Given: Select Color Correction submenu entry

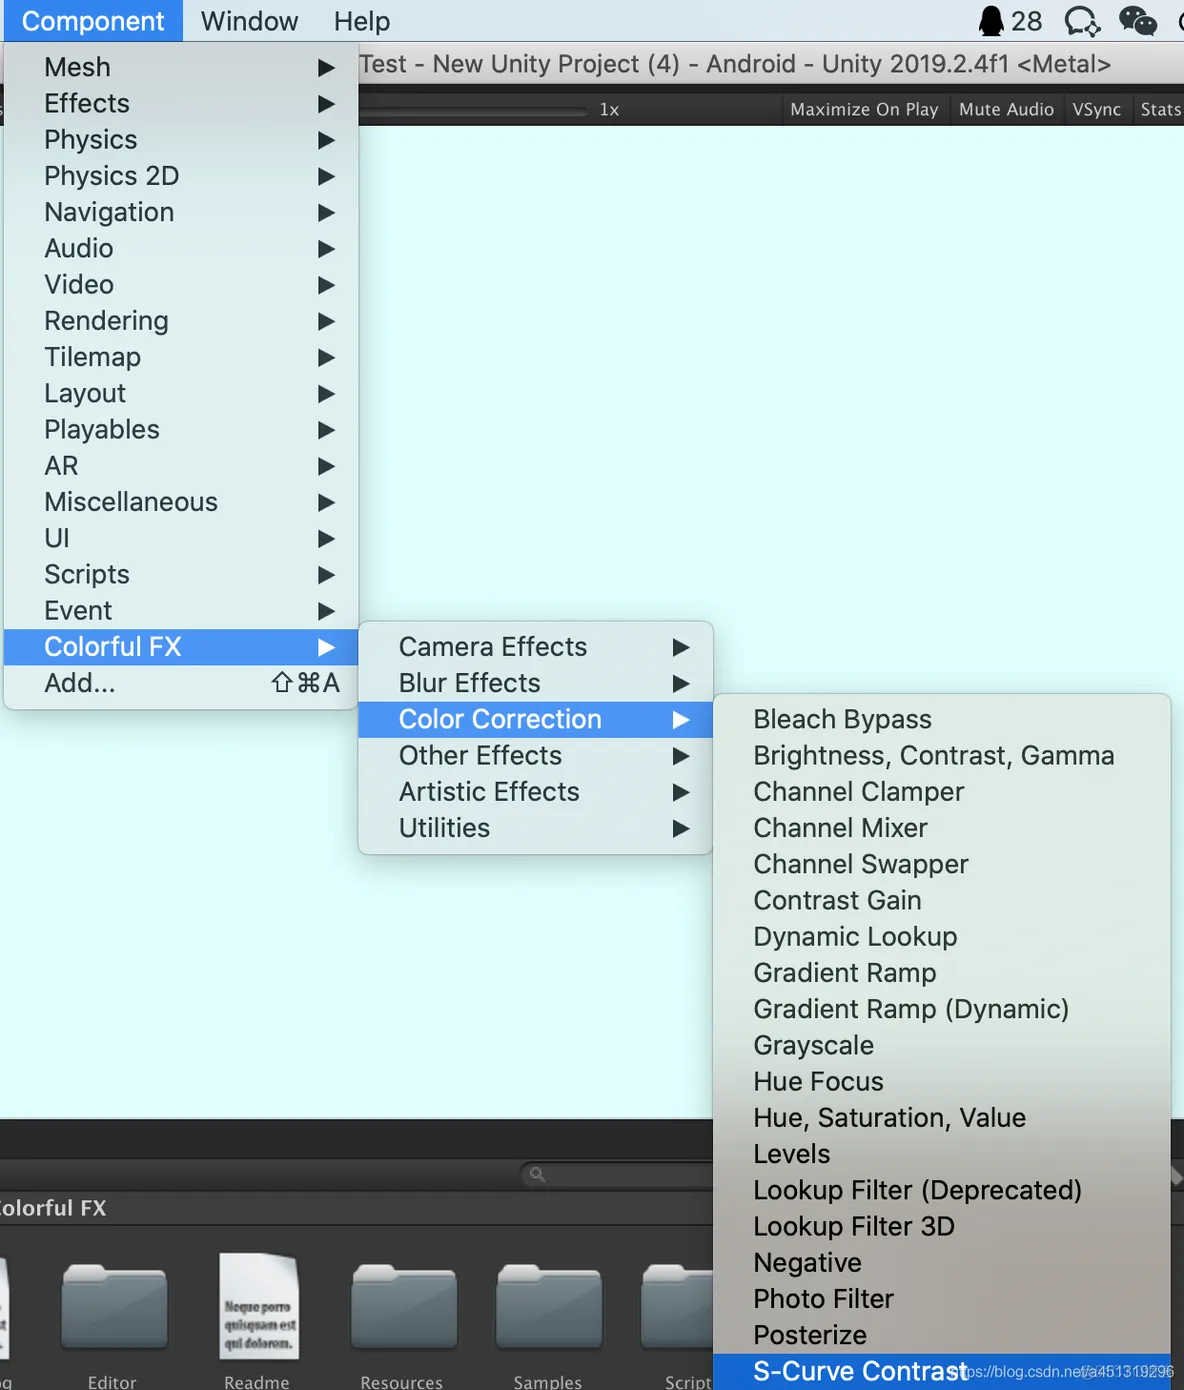Looking at the screenshot, I should coord(535,719).
